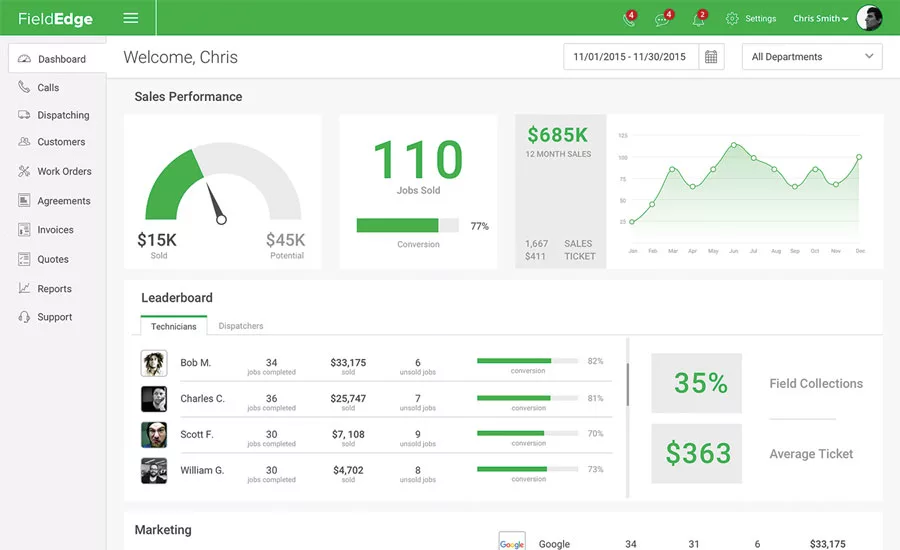Switch to the Dispatchers tab

[240, 326]
